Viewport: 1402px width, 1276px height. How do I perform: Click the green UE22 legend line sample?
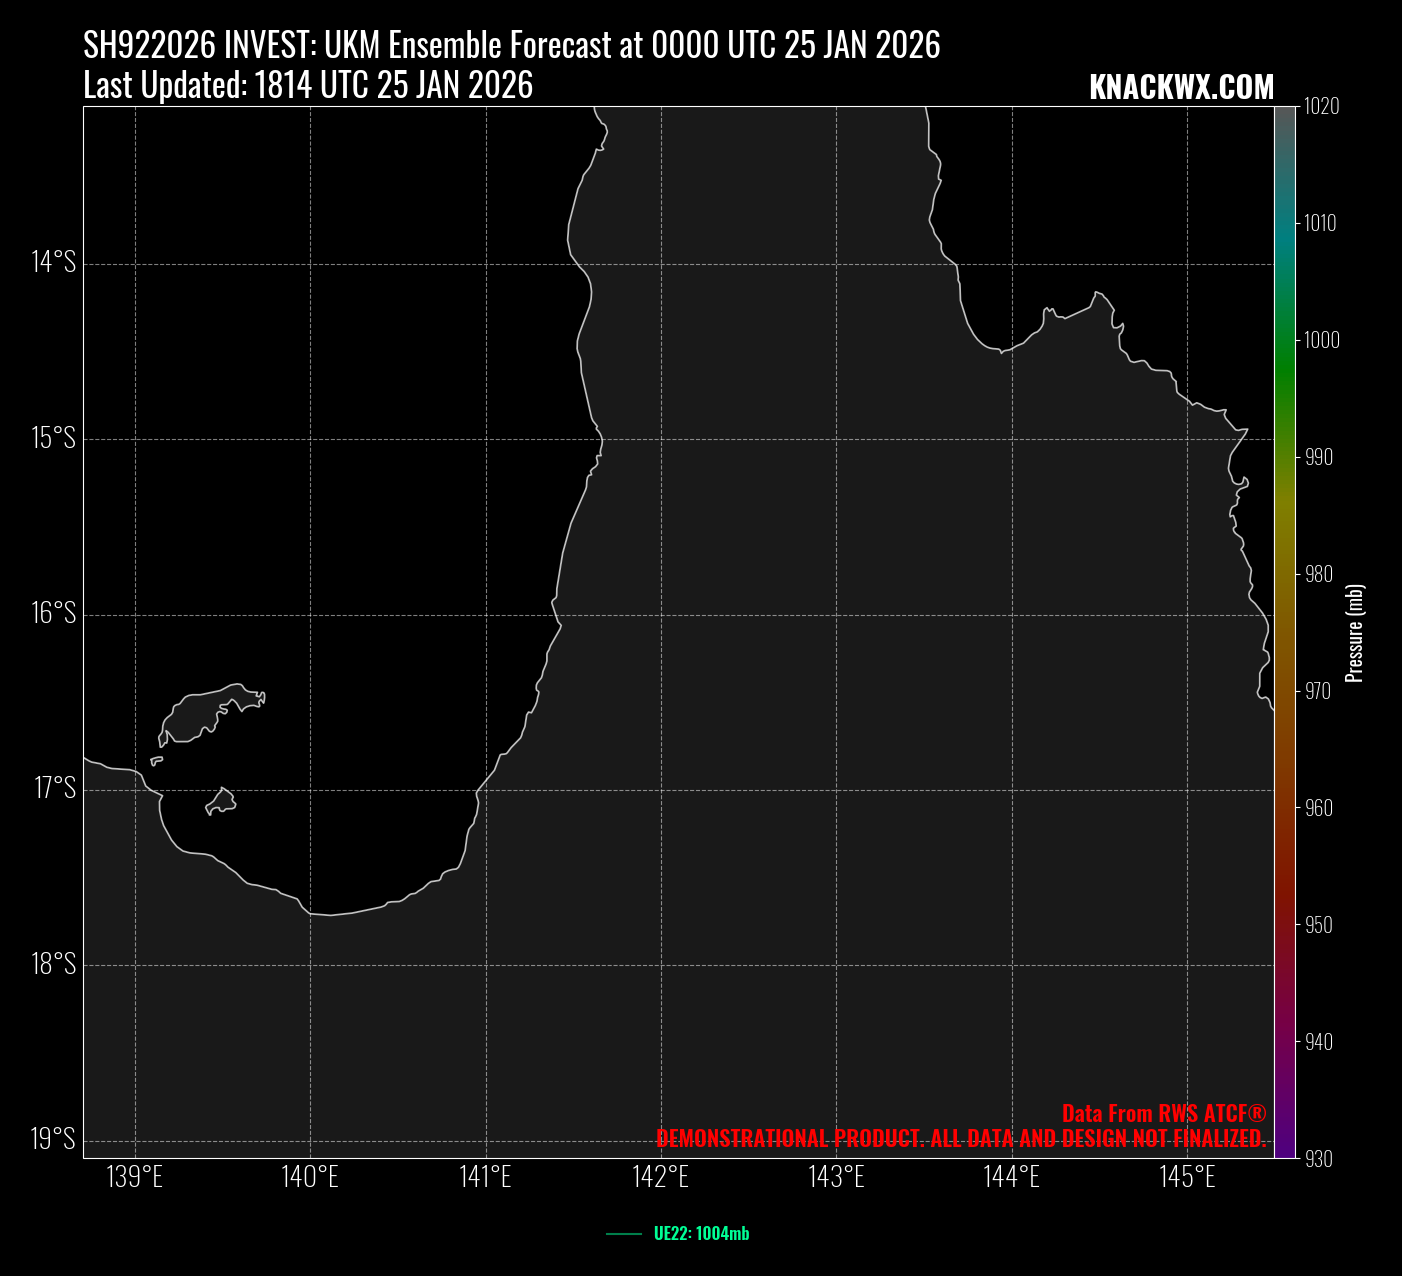pos(624,1234)
